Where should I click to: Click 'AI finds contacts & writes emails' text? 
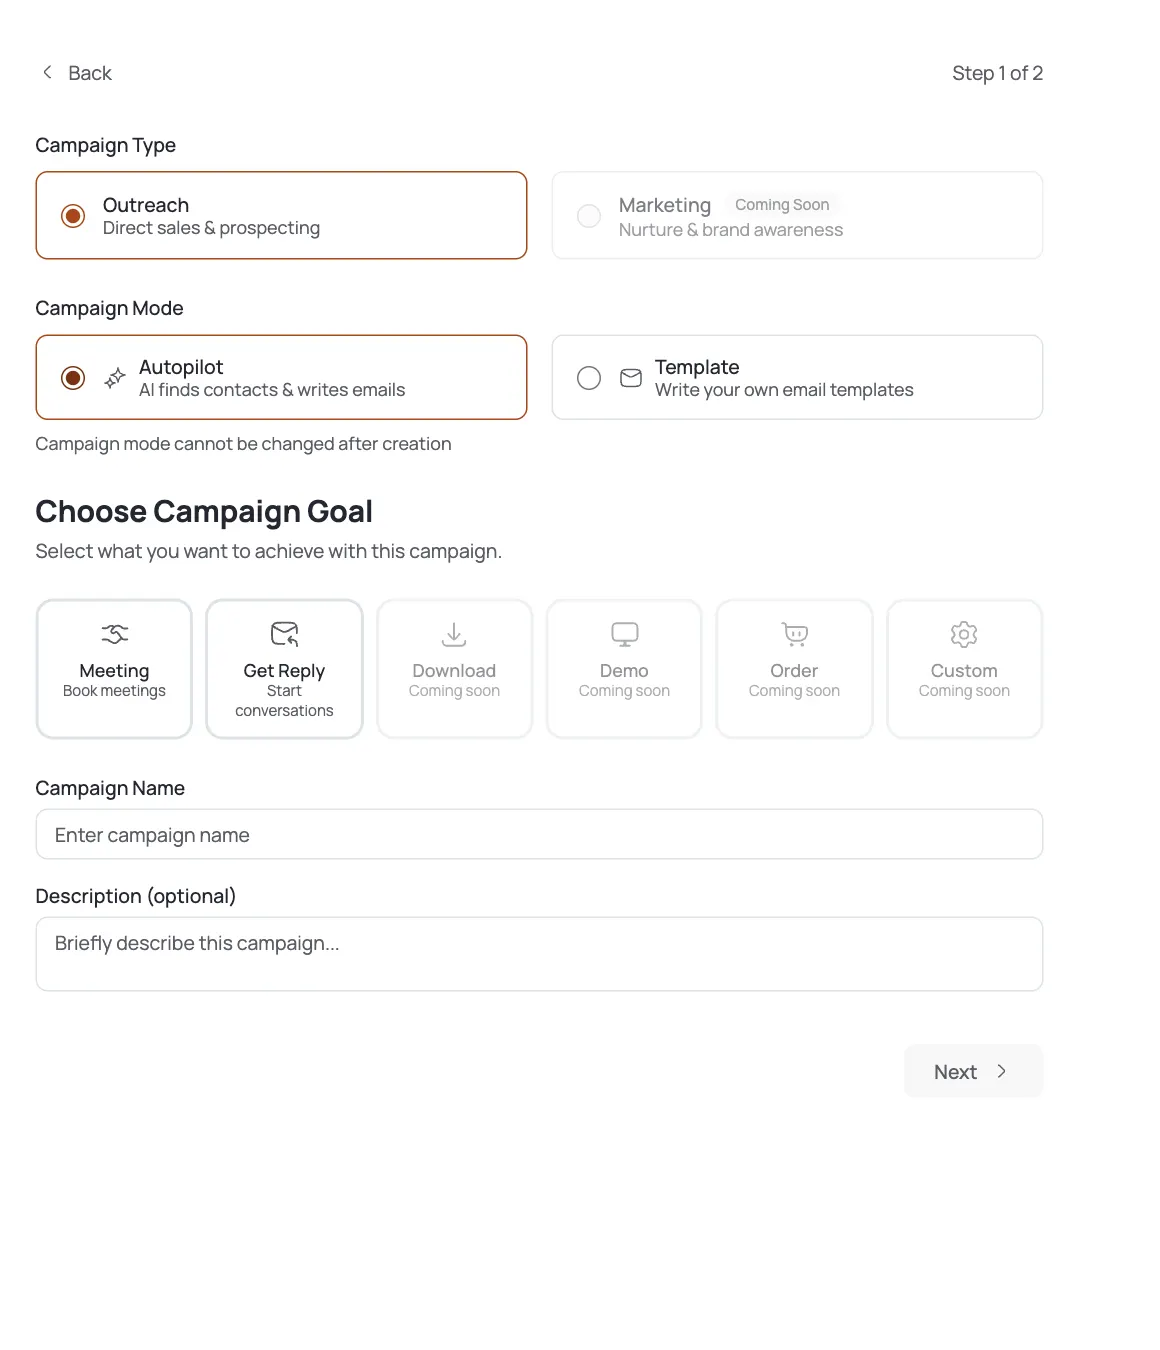tap(272, 390)
